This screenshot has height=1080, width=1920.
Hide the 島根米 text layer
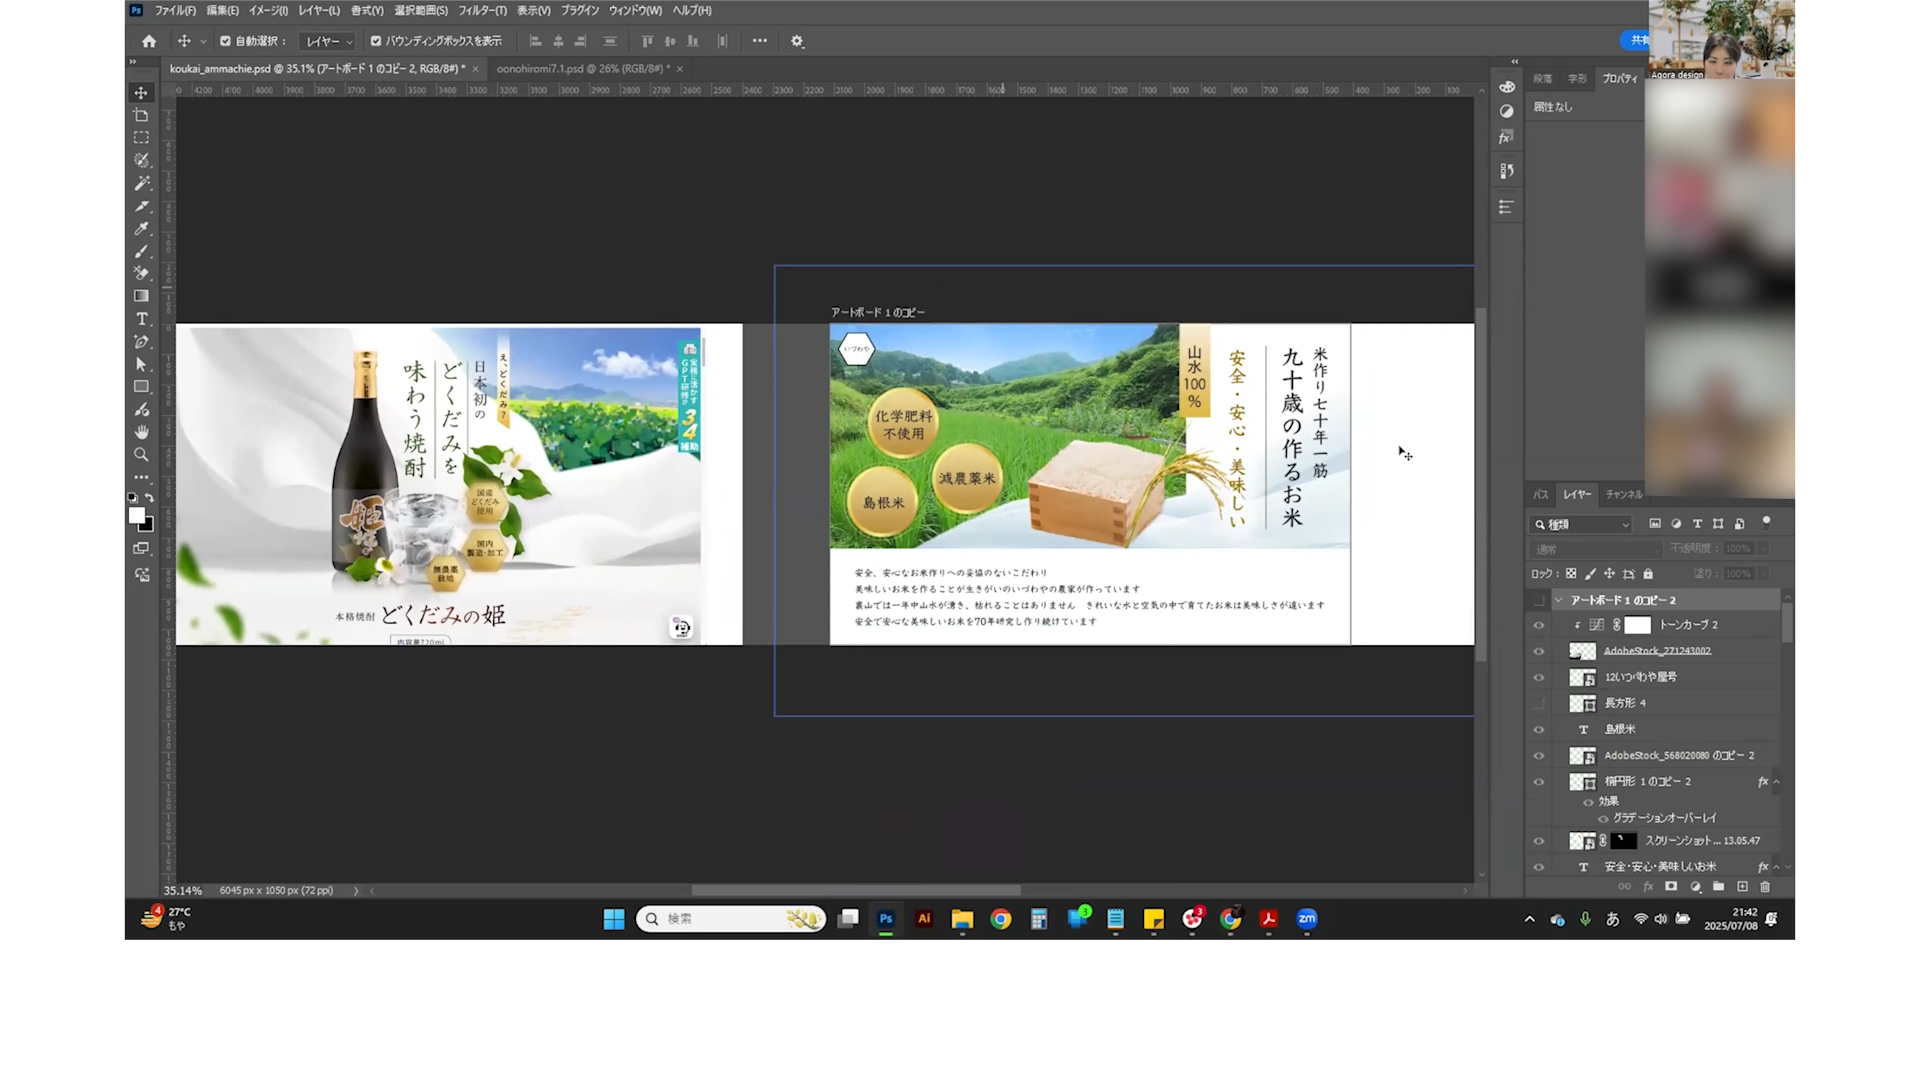[1539, 729]
